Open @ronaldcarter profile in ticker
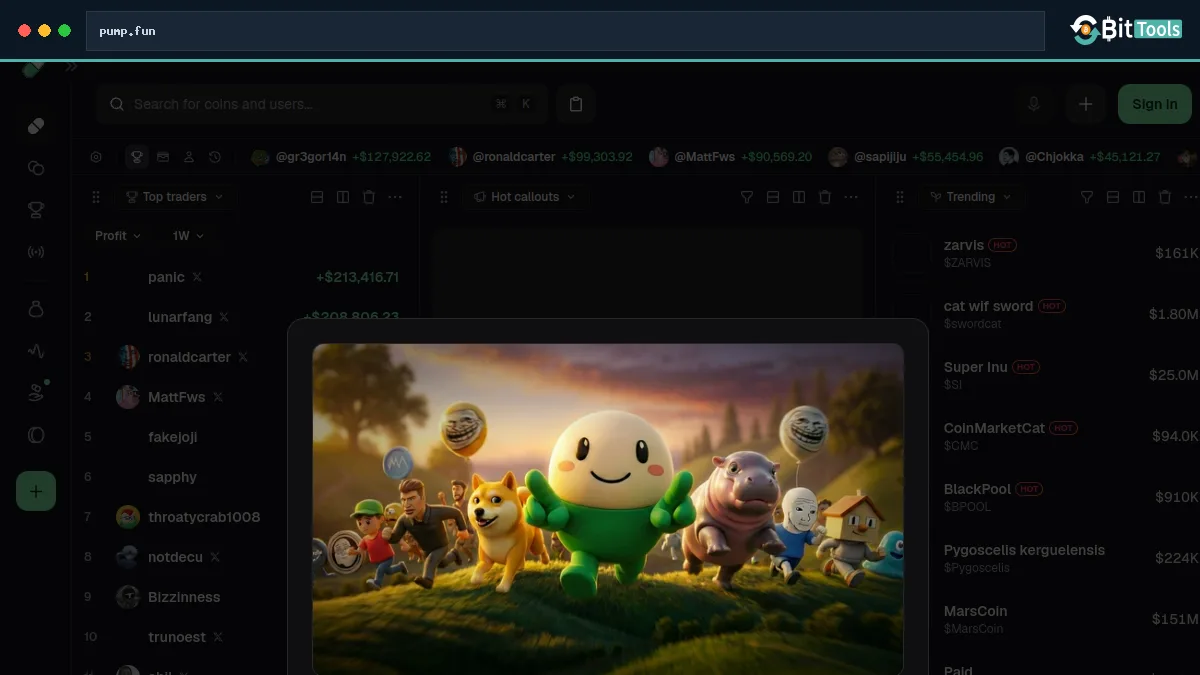Screen dimensions: 1200x675 pyautogui.click(x=540, y=157)
